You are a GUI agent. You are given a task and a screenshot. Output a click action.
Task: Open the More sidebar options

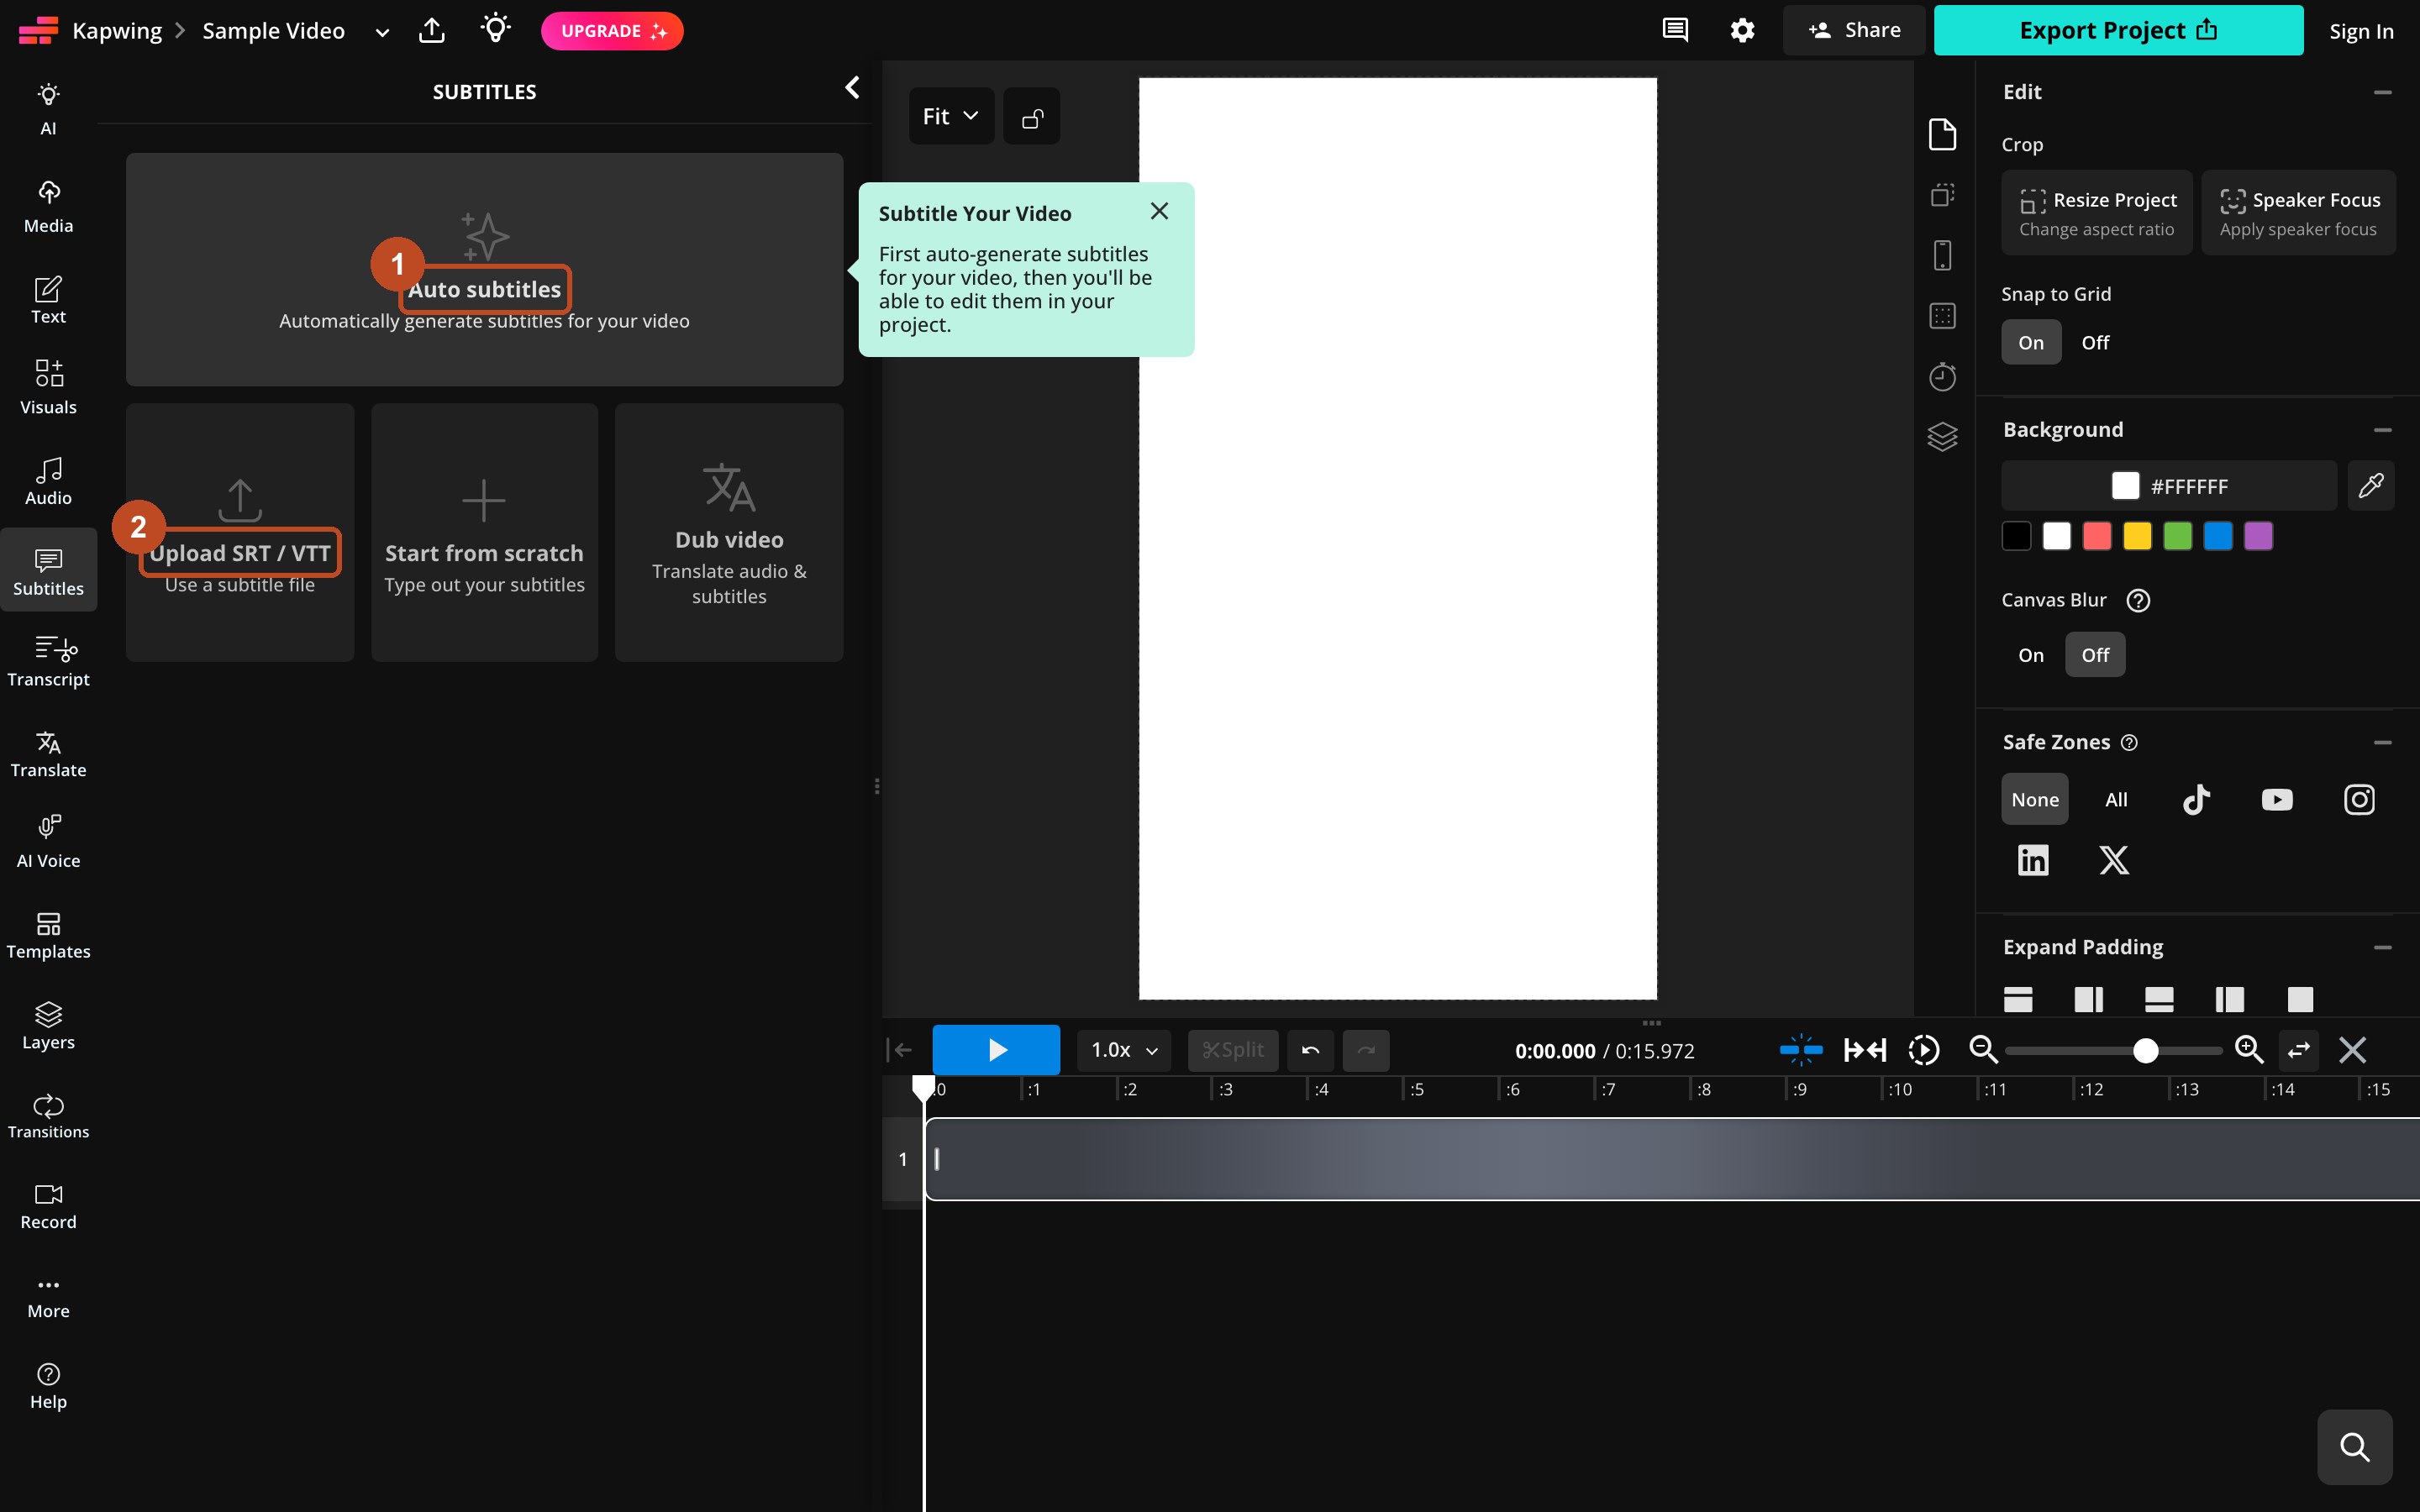click(48, 1297)
